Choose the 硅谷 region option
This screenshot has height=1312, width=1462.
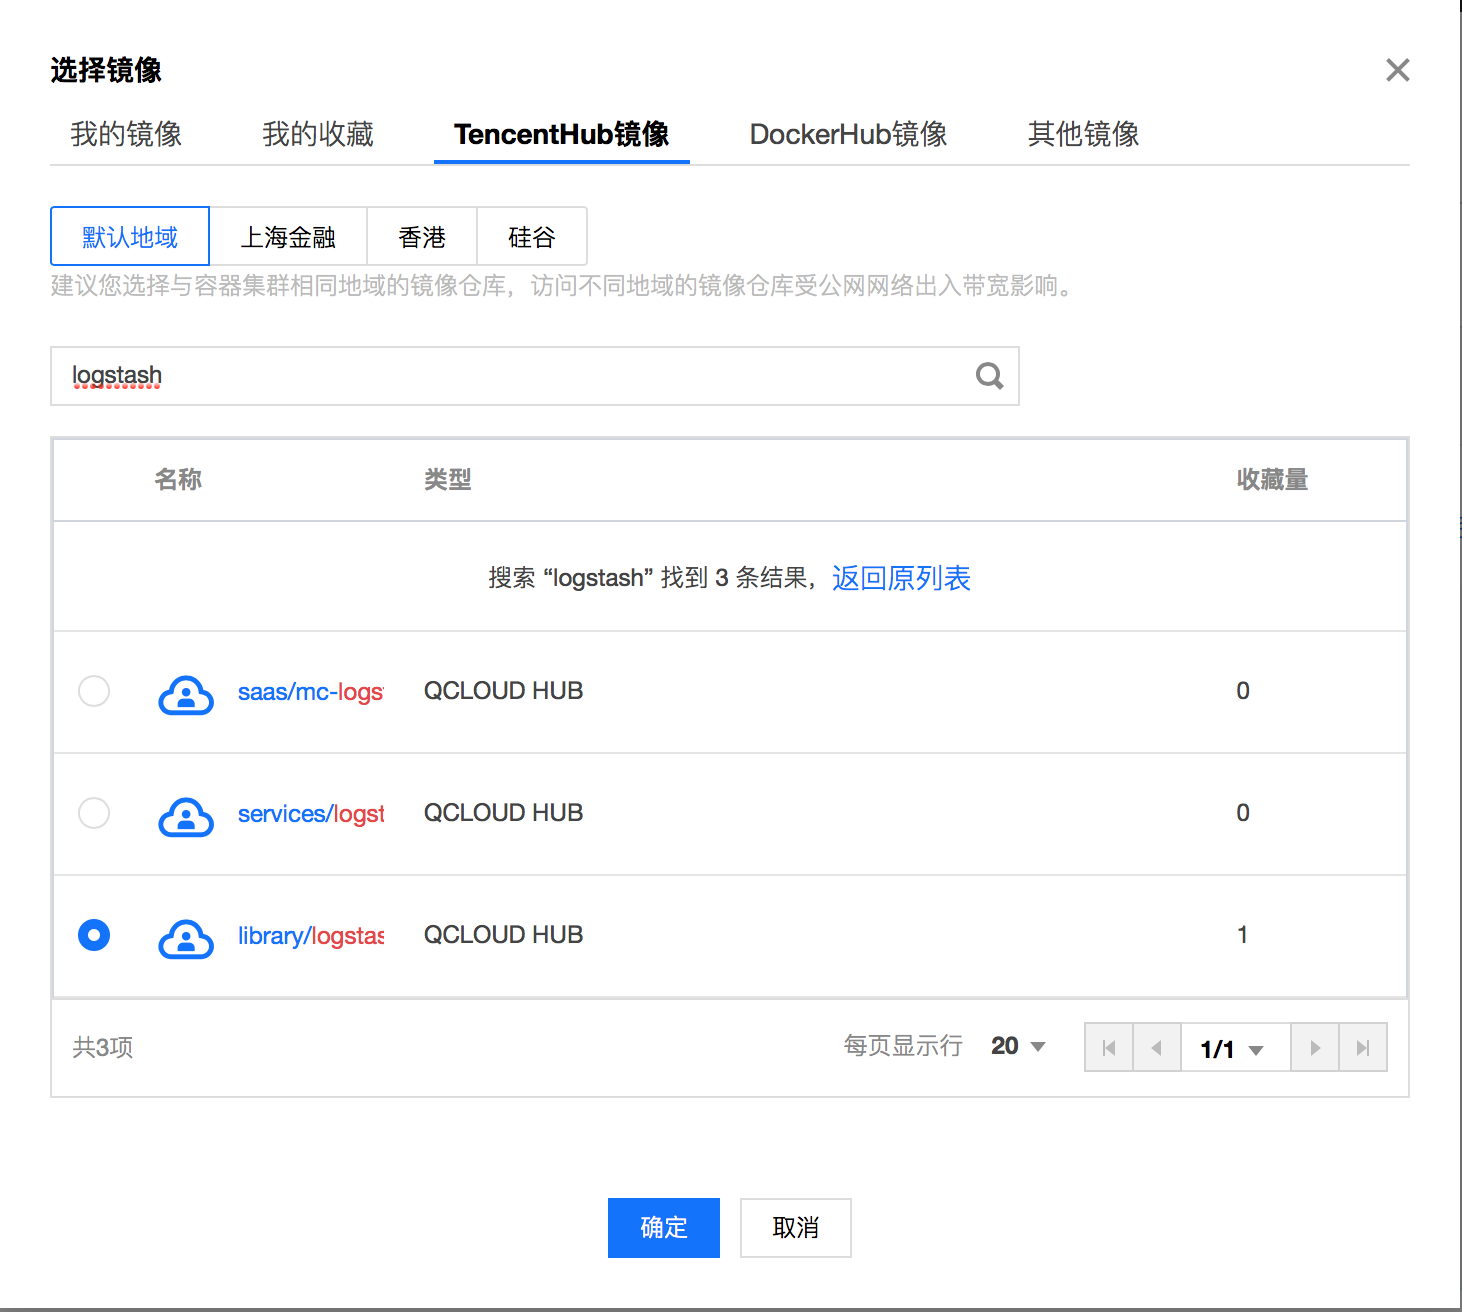click(x=532, y=236)
